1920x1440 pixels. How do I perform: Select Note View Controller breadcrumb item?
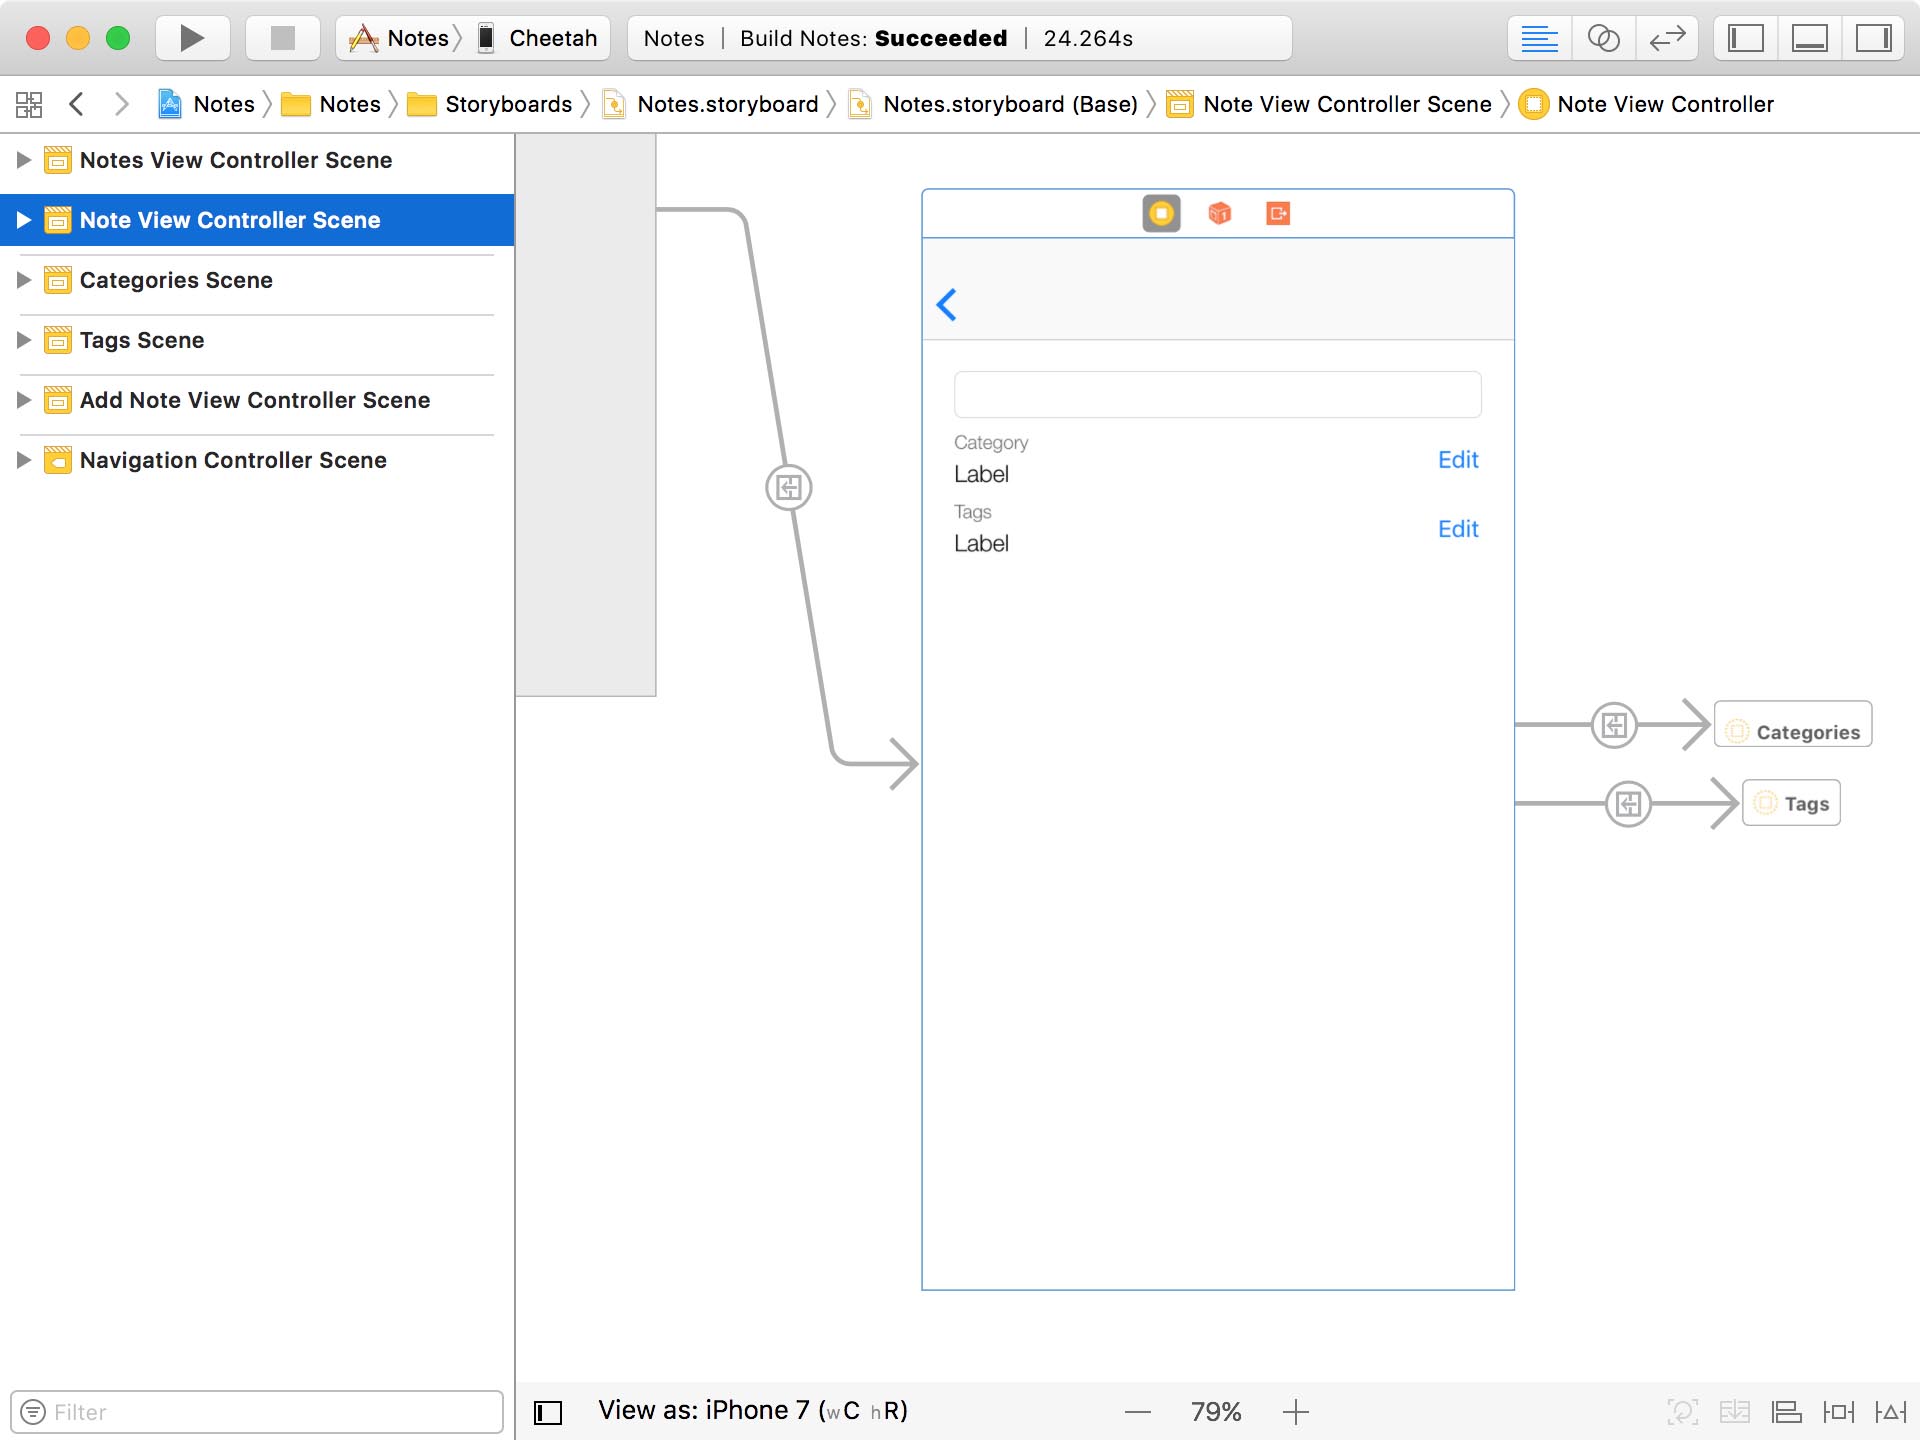coord(1663,103)
